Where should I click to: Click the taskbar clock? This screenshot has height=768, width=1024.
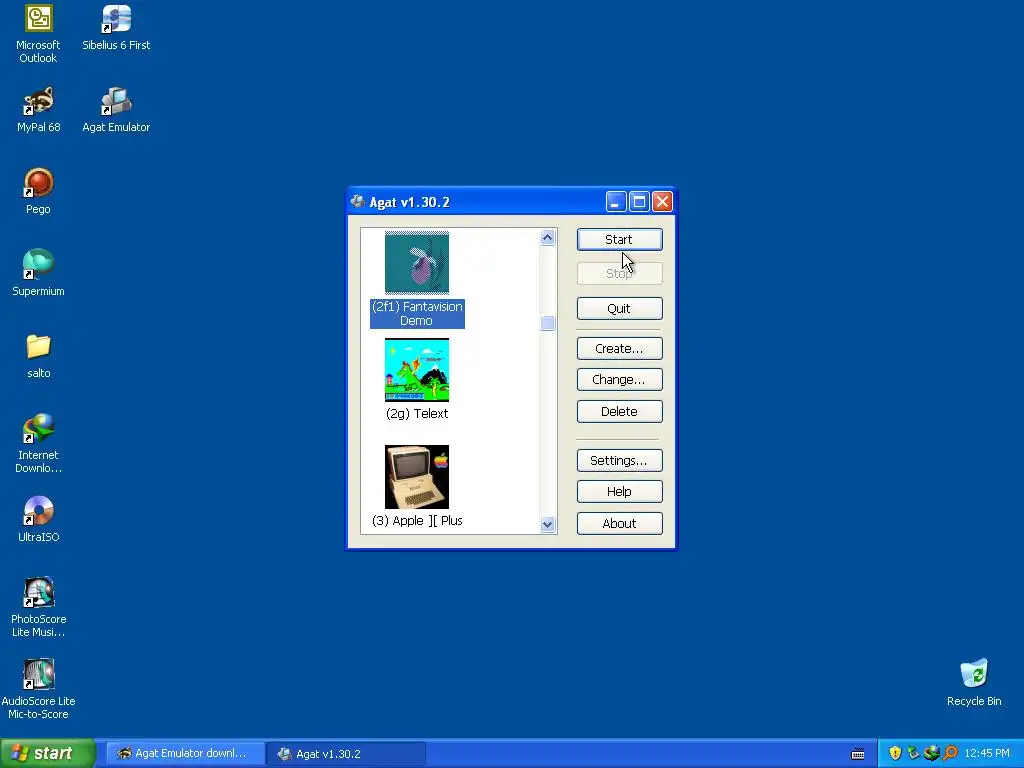tap(987, 753)
